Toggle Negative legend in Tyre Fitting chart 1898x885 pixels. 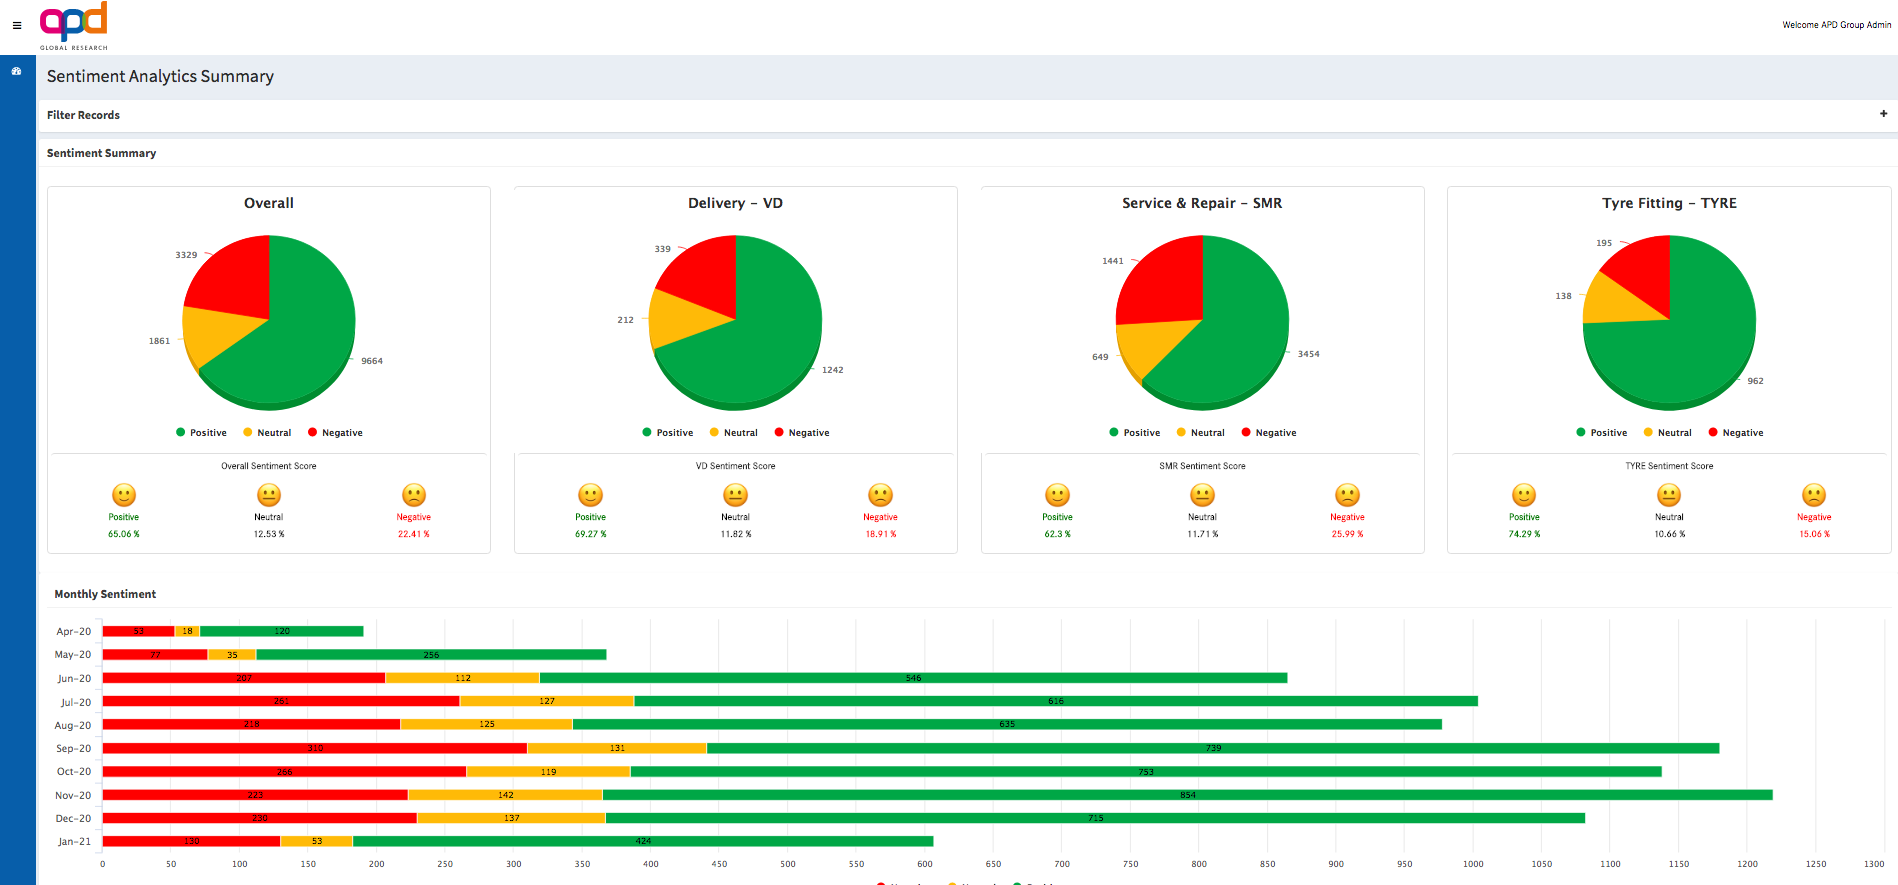pos(1736,433)
